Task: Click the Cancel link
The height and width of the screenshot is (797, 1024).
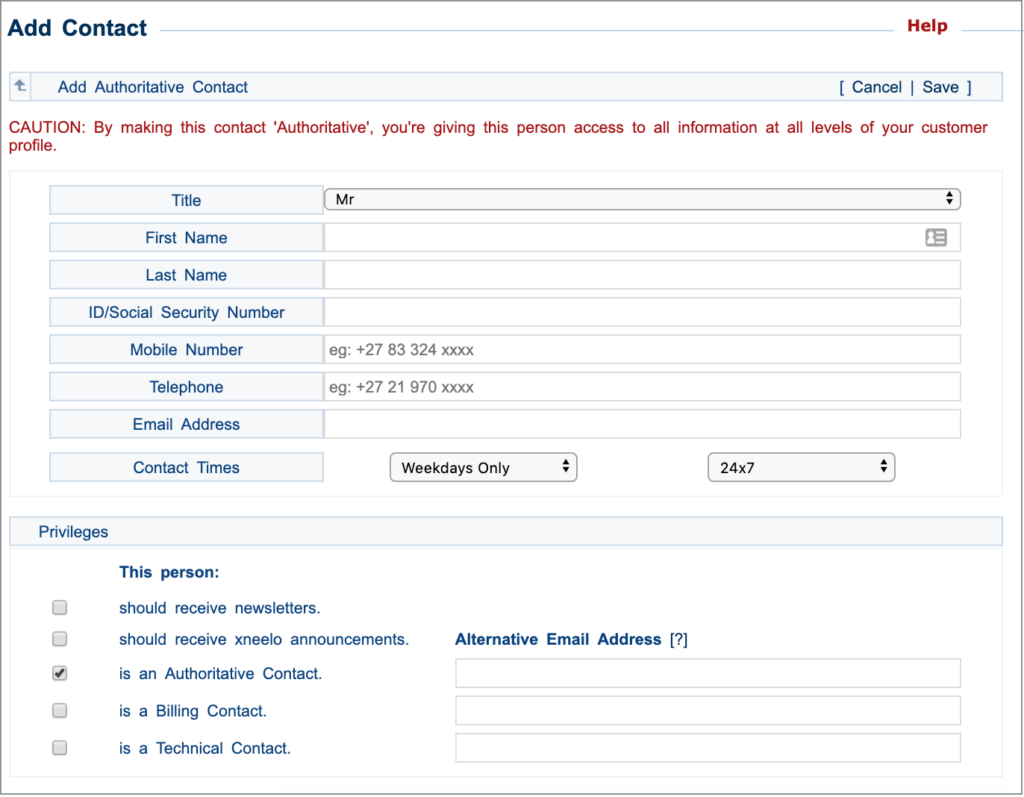Action: tap(875, 87)
